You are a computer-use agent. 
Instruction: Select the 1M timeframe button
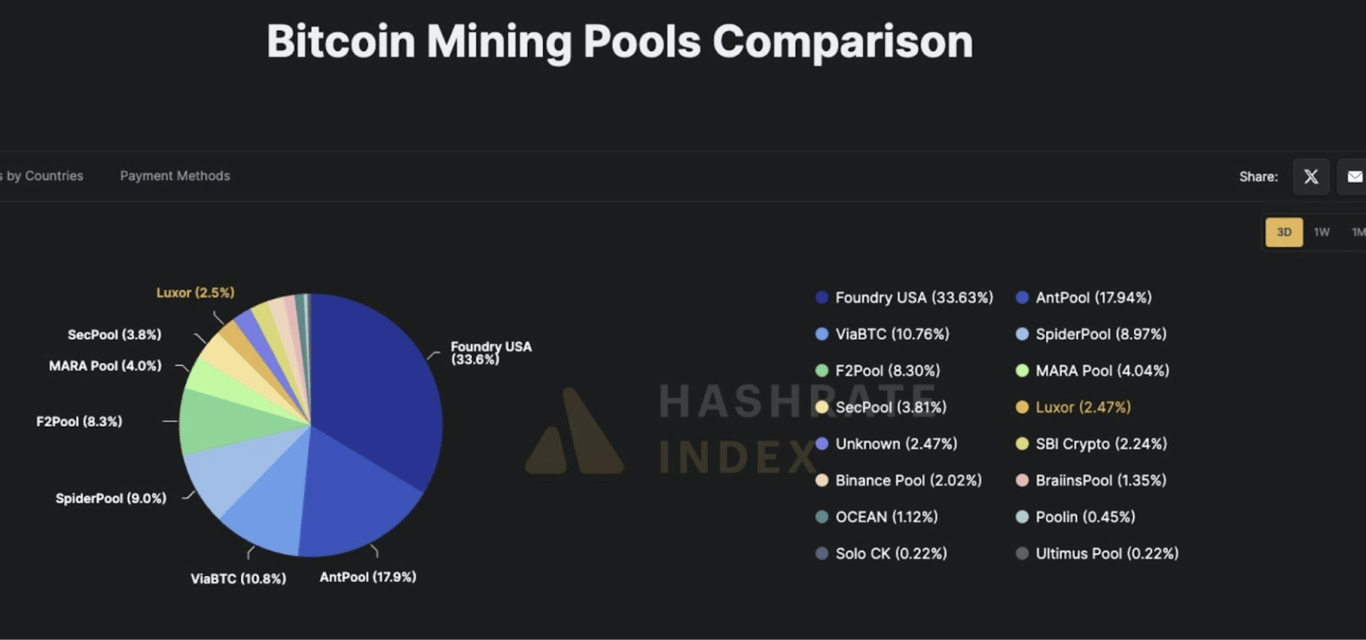click(1358, 231)
